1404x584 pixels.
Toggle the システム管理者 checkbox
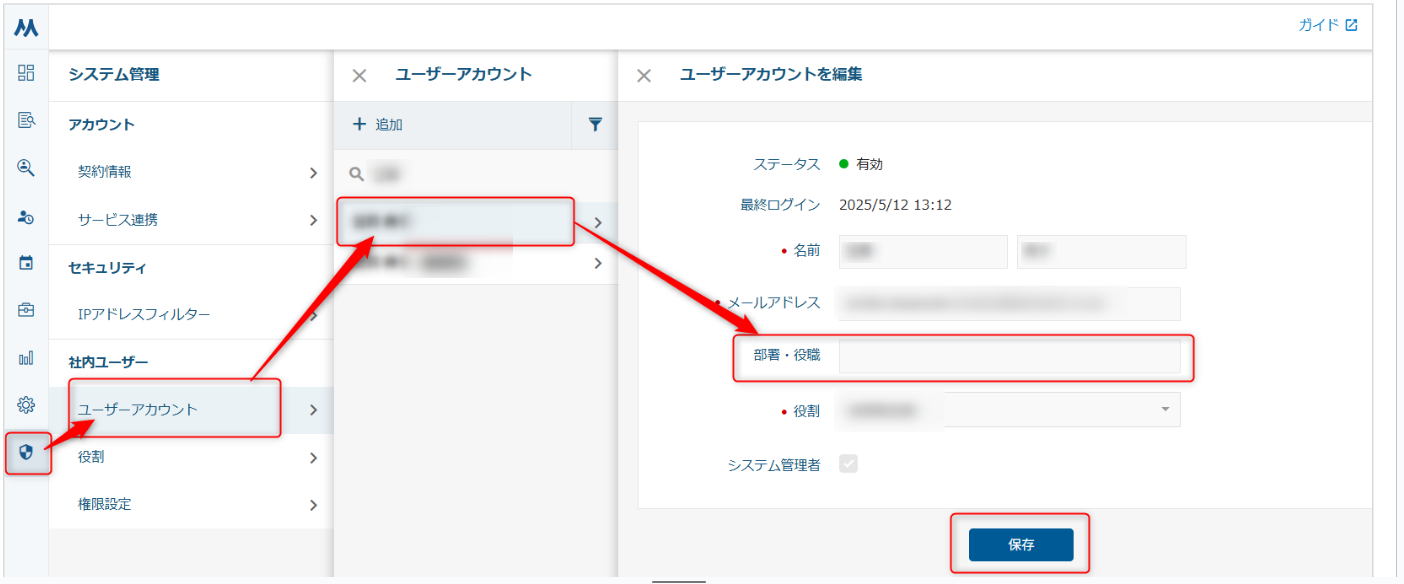(x=848, y=464)
